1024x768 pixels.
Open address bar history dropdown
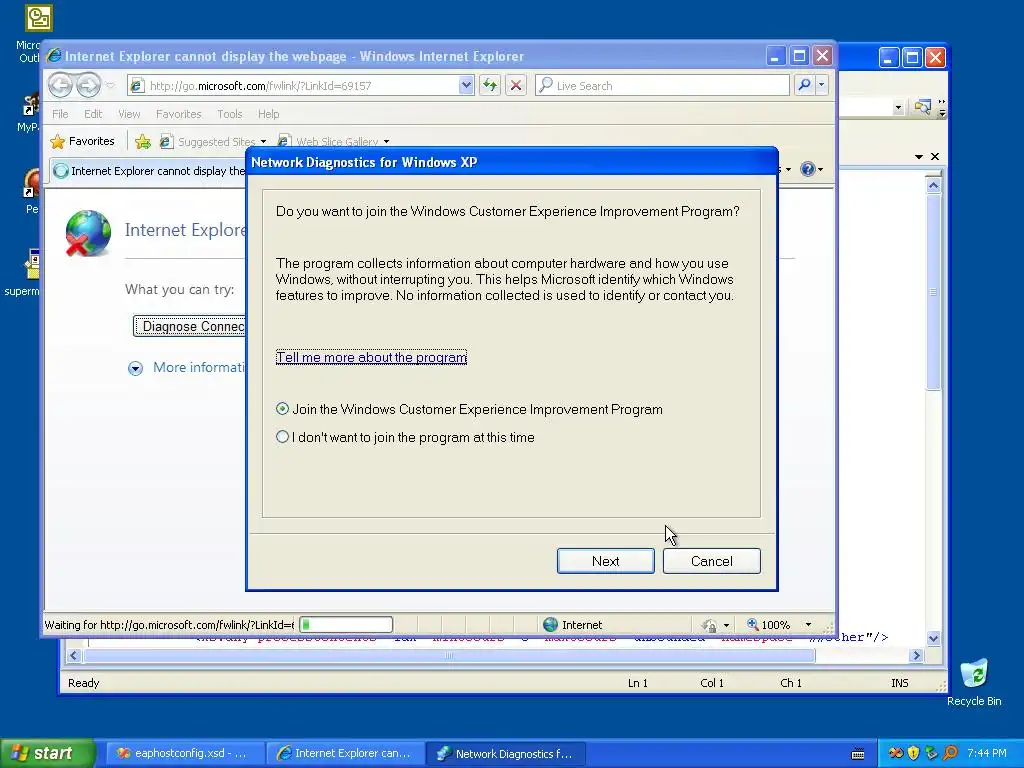coord(466,86)
